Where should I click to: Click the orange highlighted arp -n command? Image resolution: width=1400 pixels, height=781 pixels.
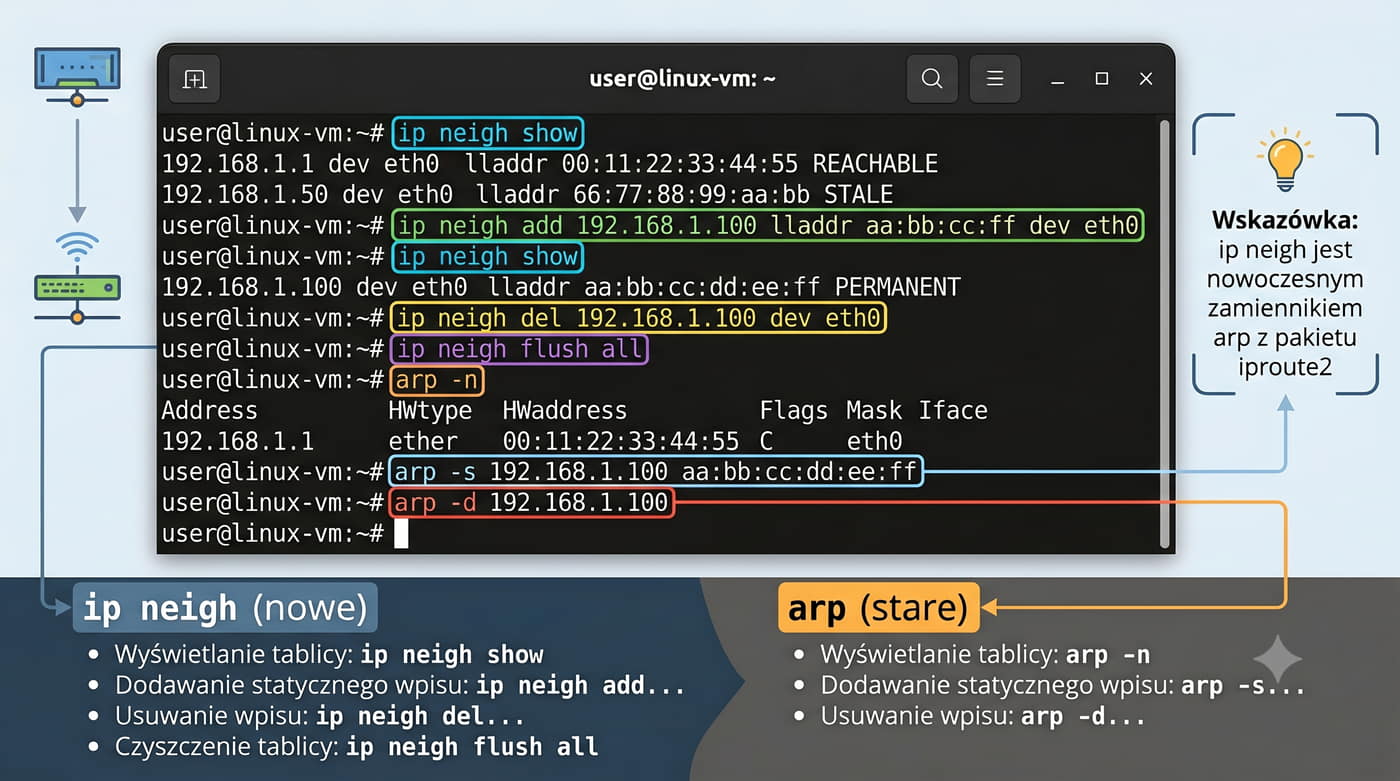click(438, 380)
